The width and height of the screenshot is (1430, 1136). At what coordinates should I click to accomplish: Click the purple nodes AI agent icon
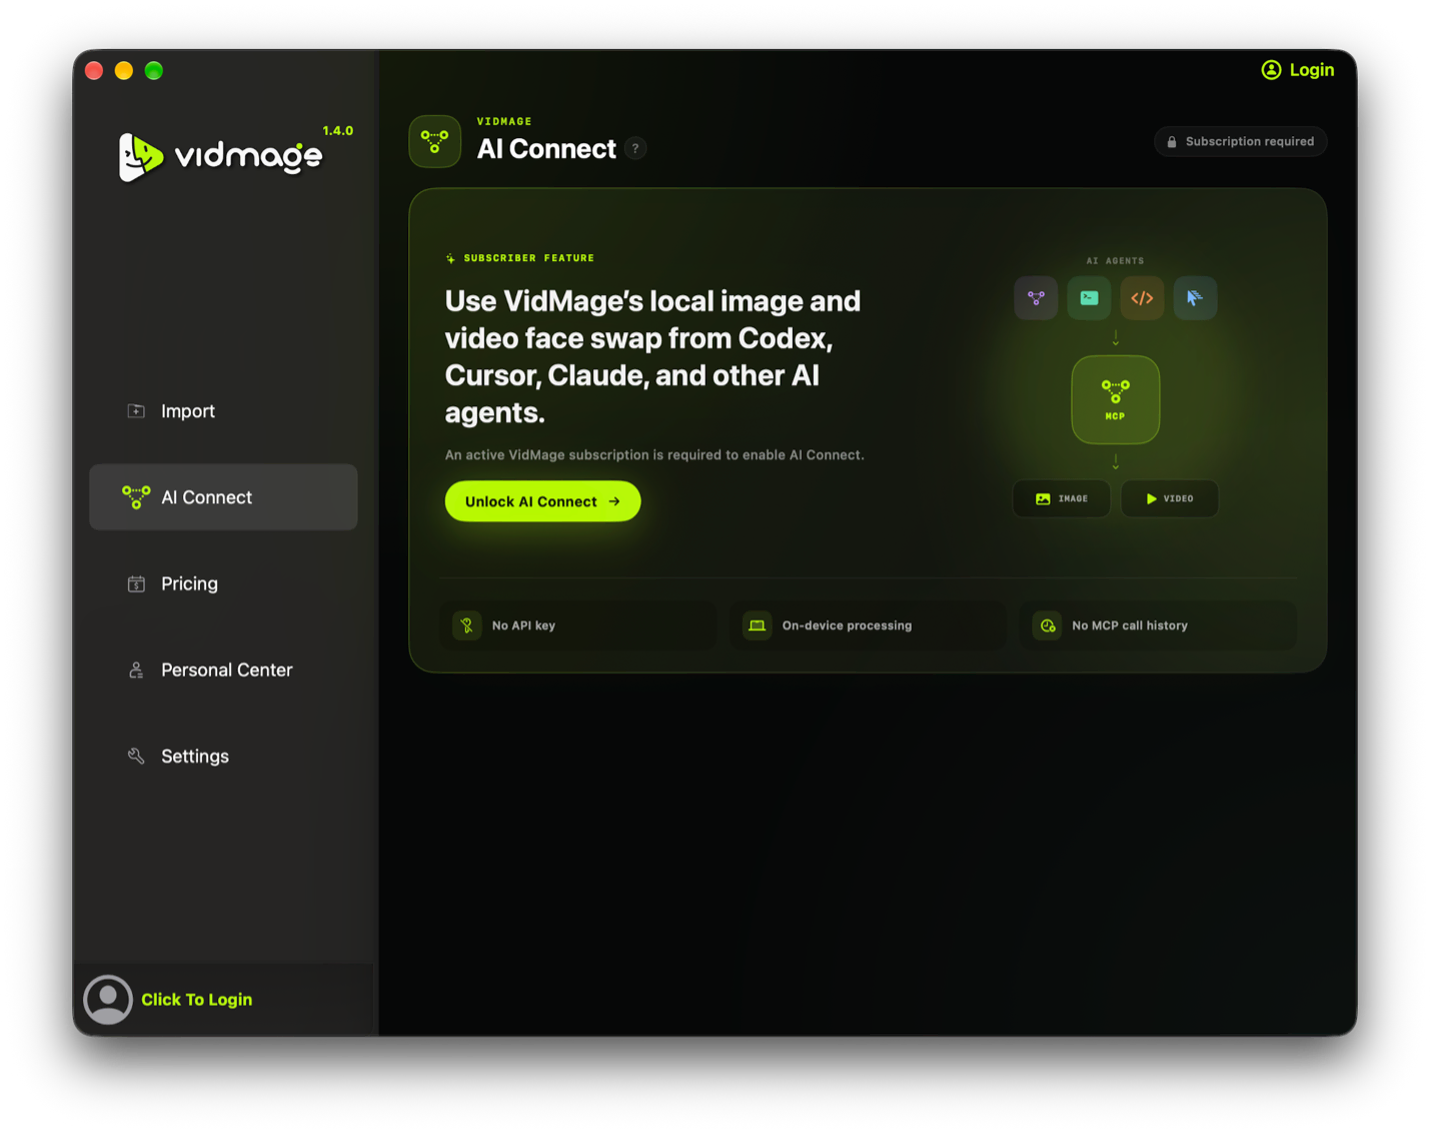pos(1036,298)
